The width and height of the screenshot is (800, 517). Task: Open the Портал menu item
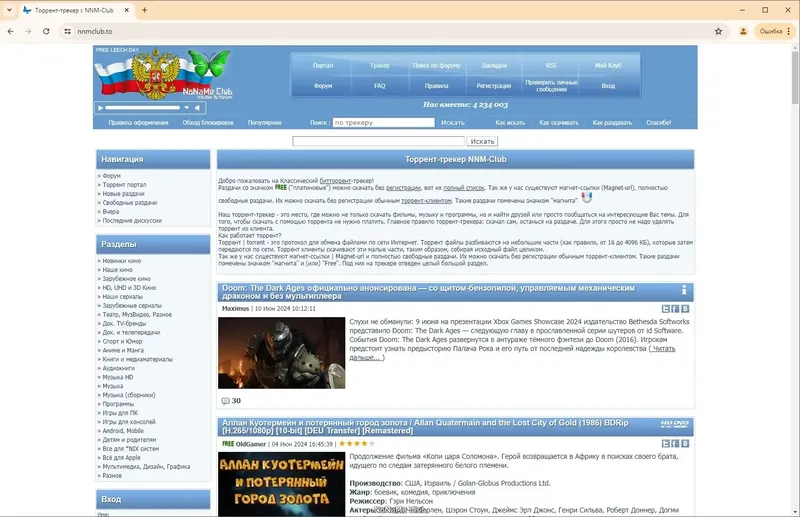click(x=323, y=65)
